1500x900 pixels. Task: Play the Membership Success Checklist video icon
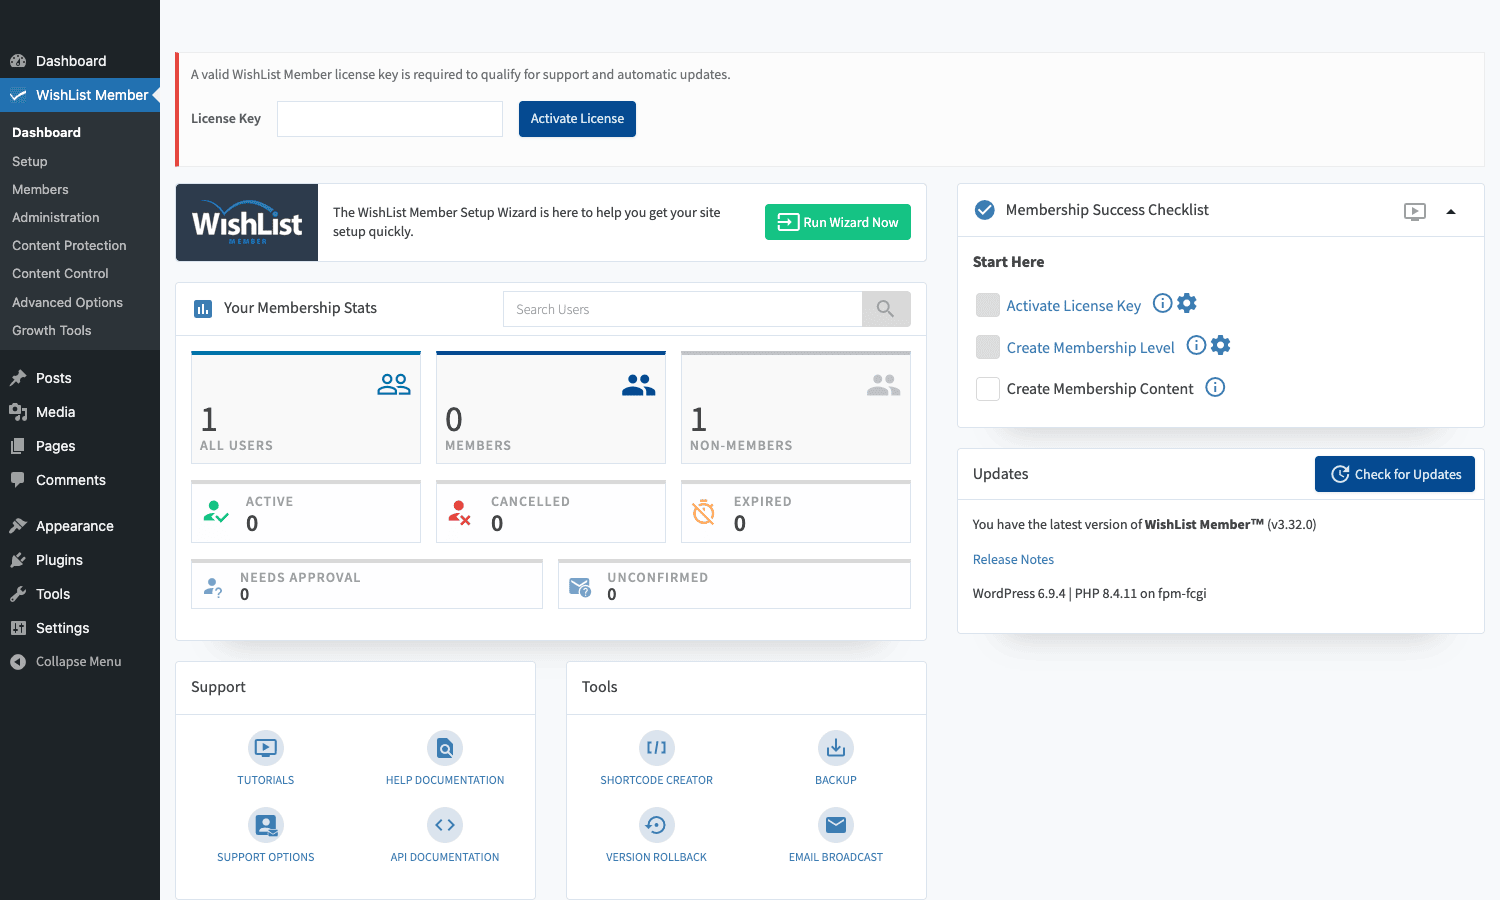pos(1415,211)
